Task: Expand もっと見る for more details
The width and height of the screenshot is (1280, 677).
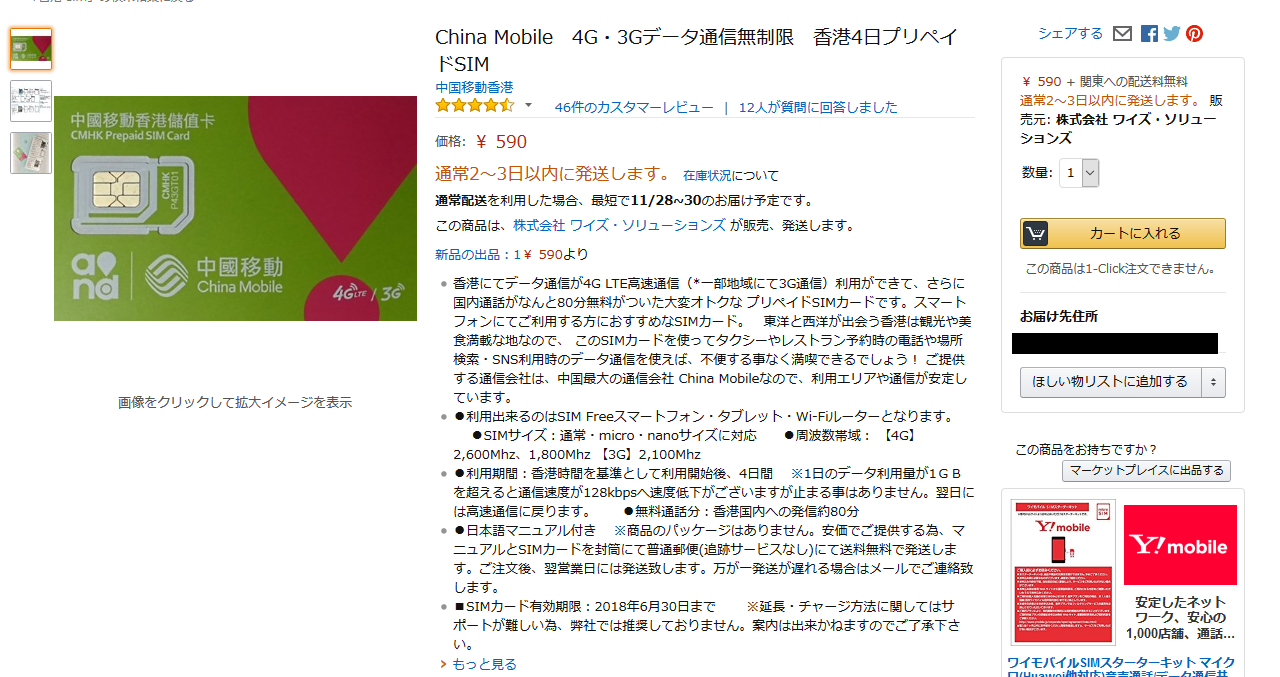Action: pyautogui.click(x=478, y=664)
